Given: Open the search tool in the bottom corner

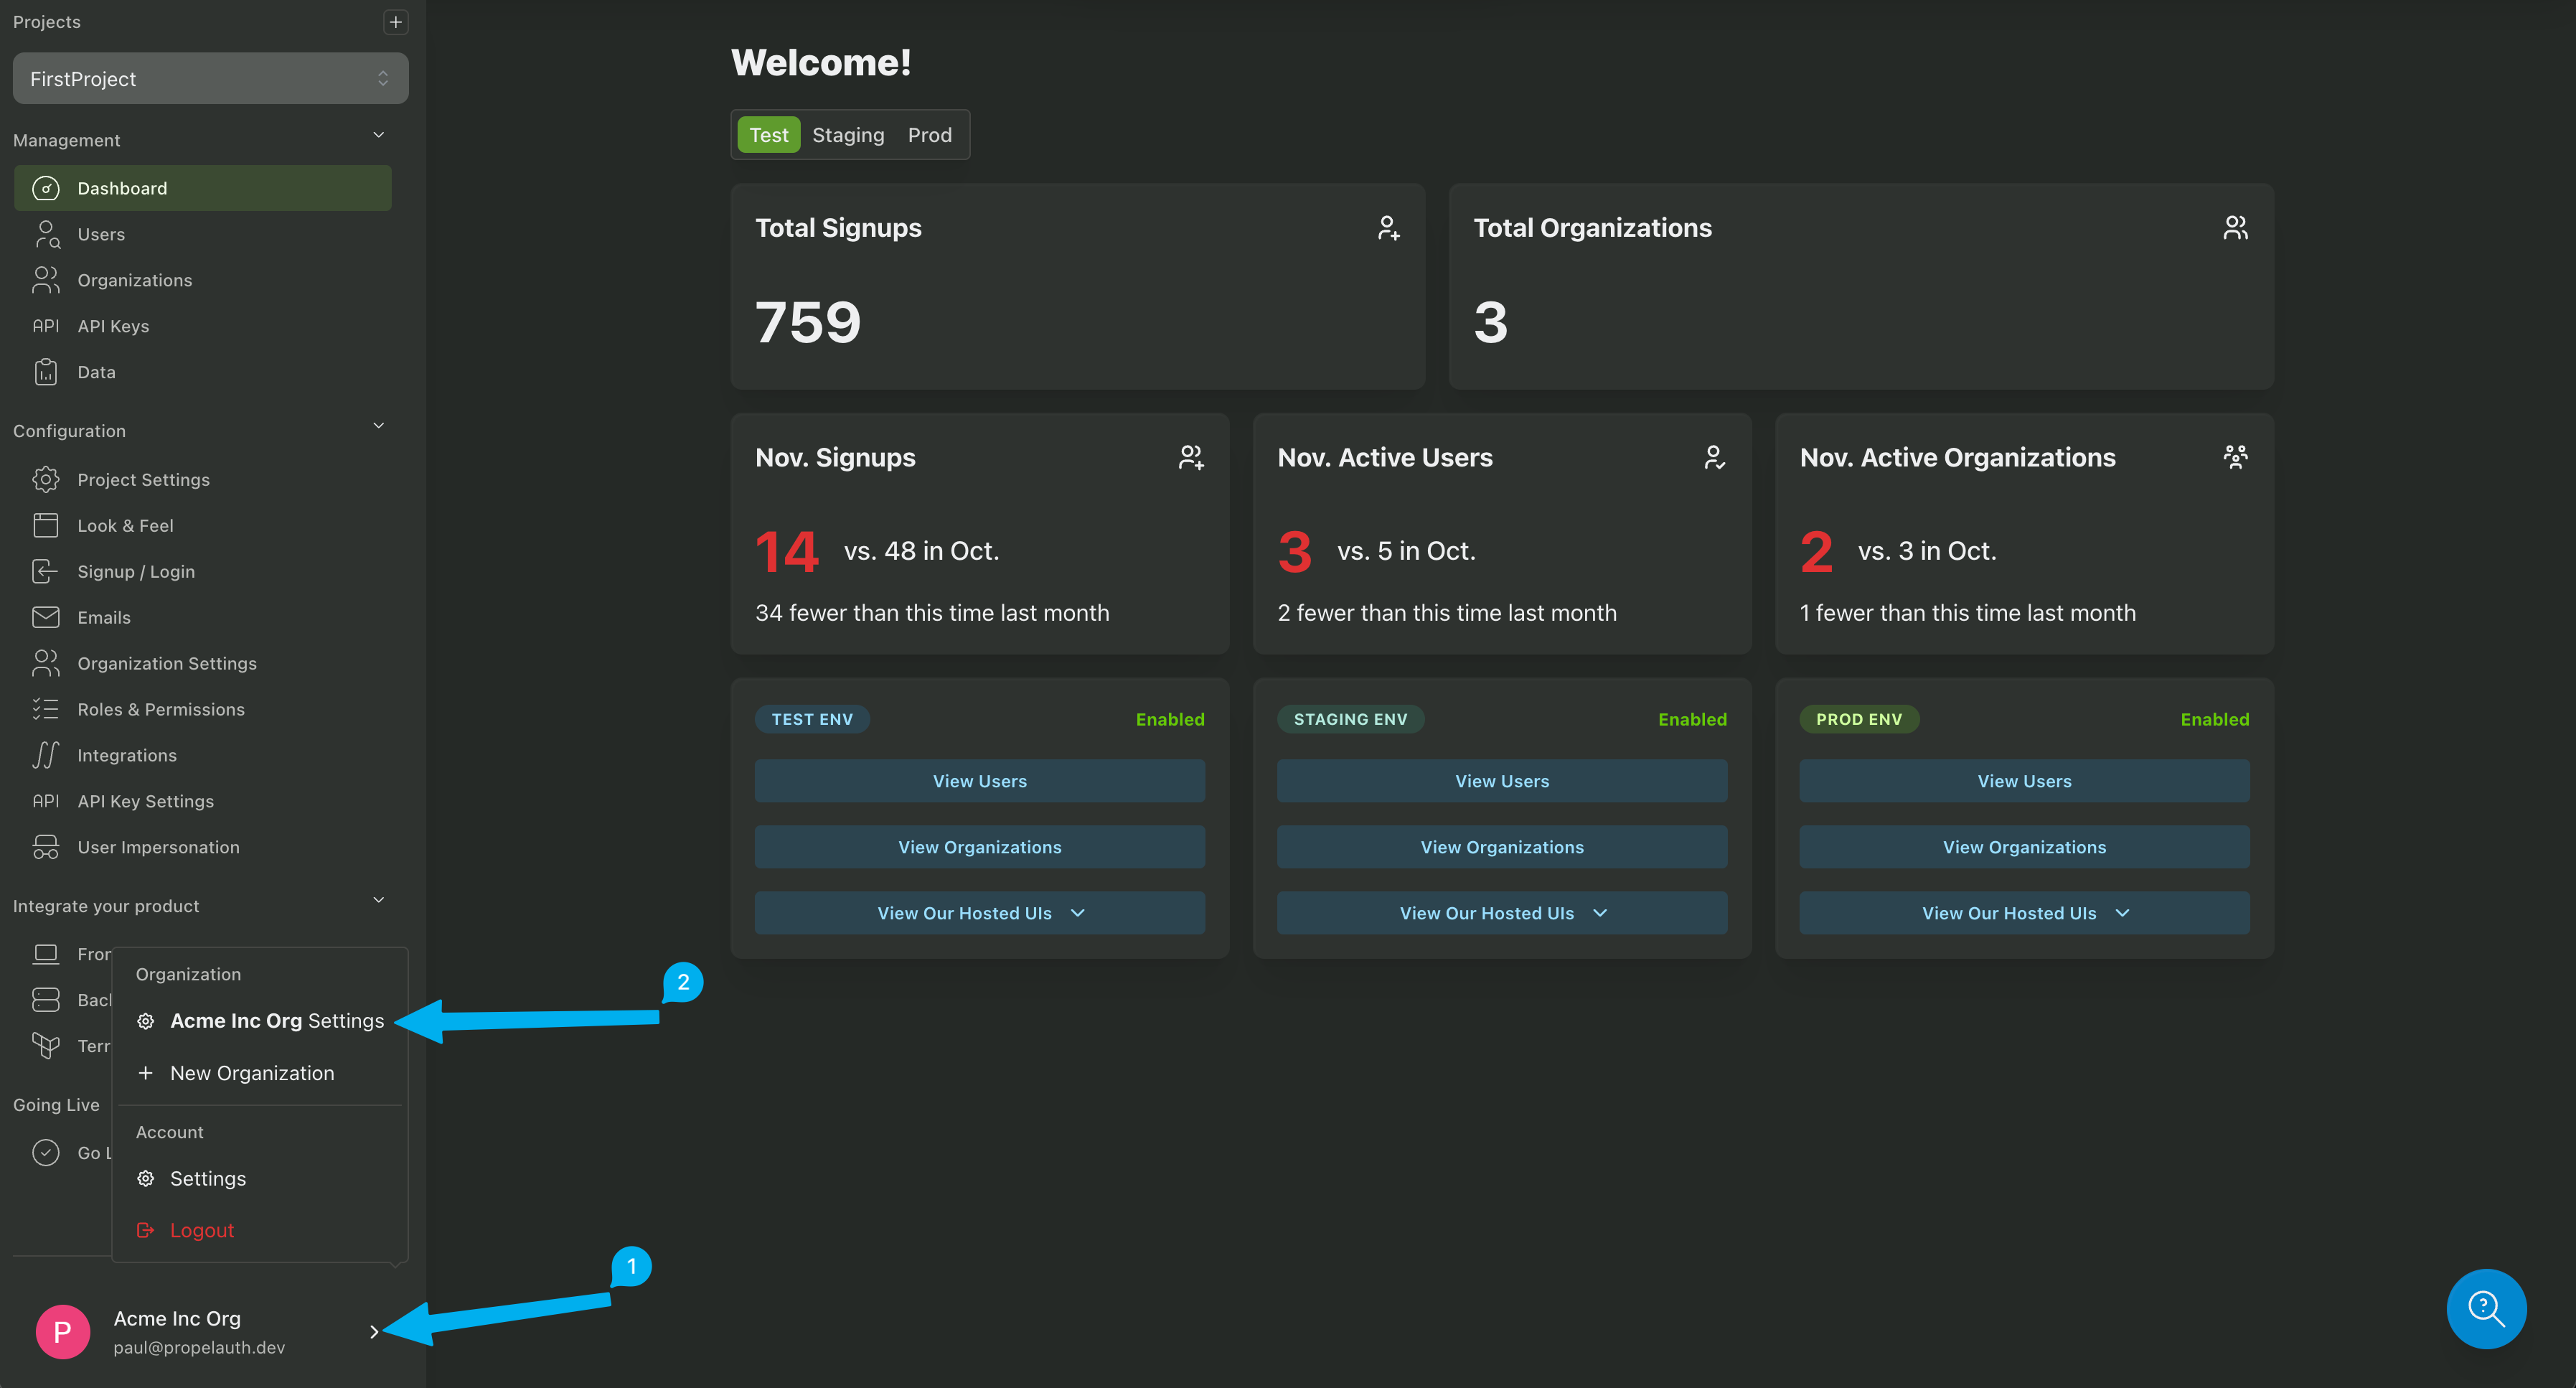Looking at the screenshot, I should coord(2486,1308).
